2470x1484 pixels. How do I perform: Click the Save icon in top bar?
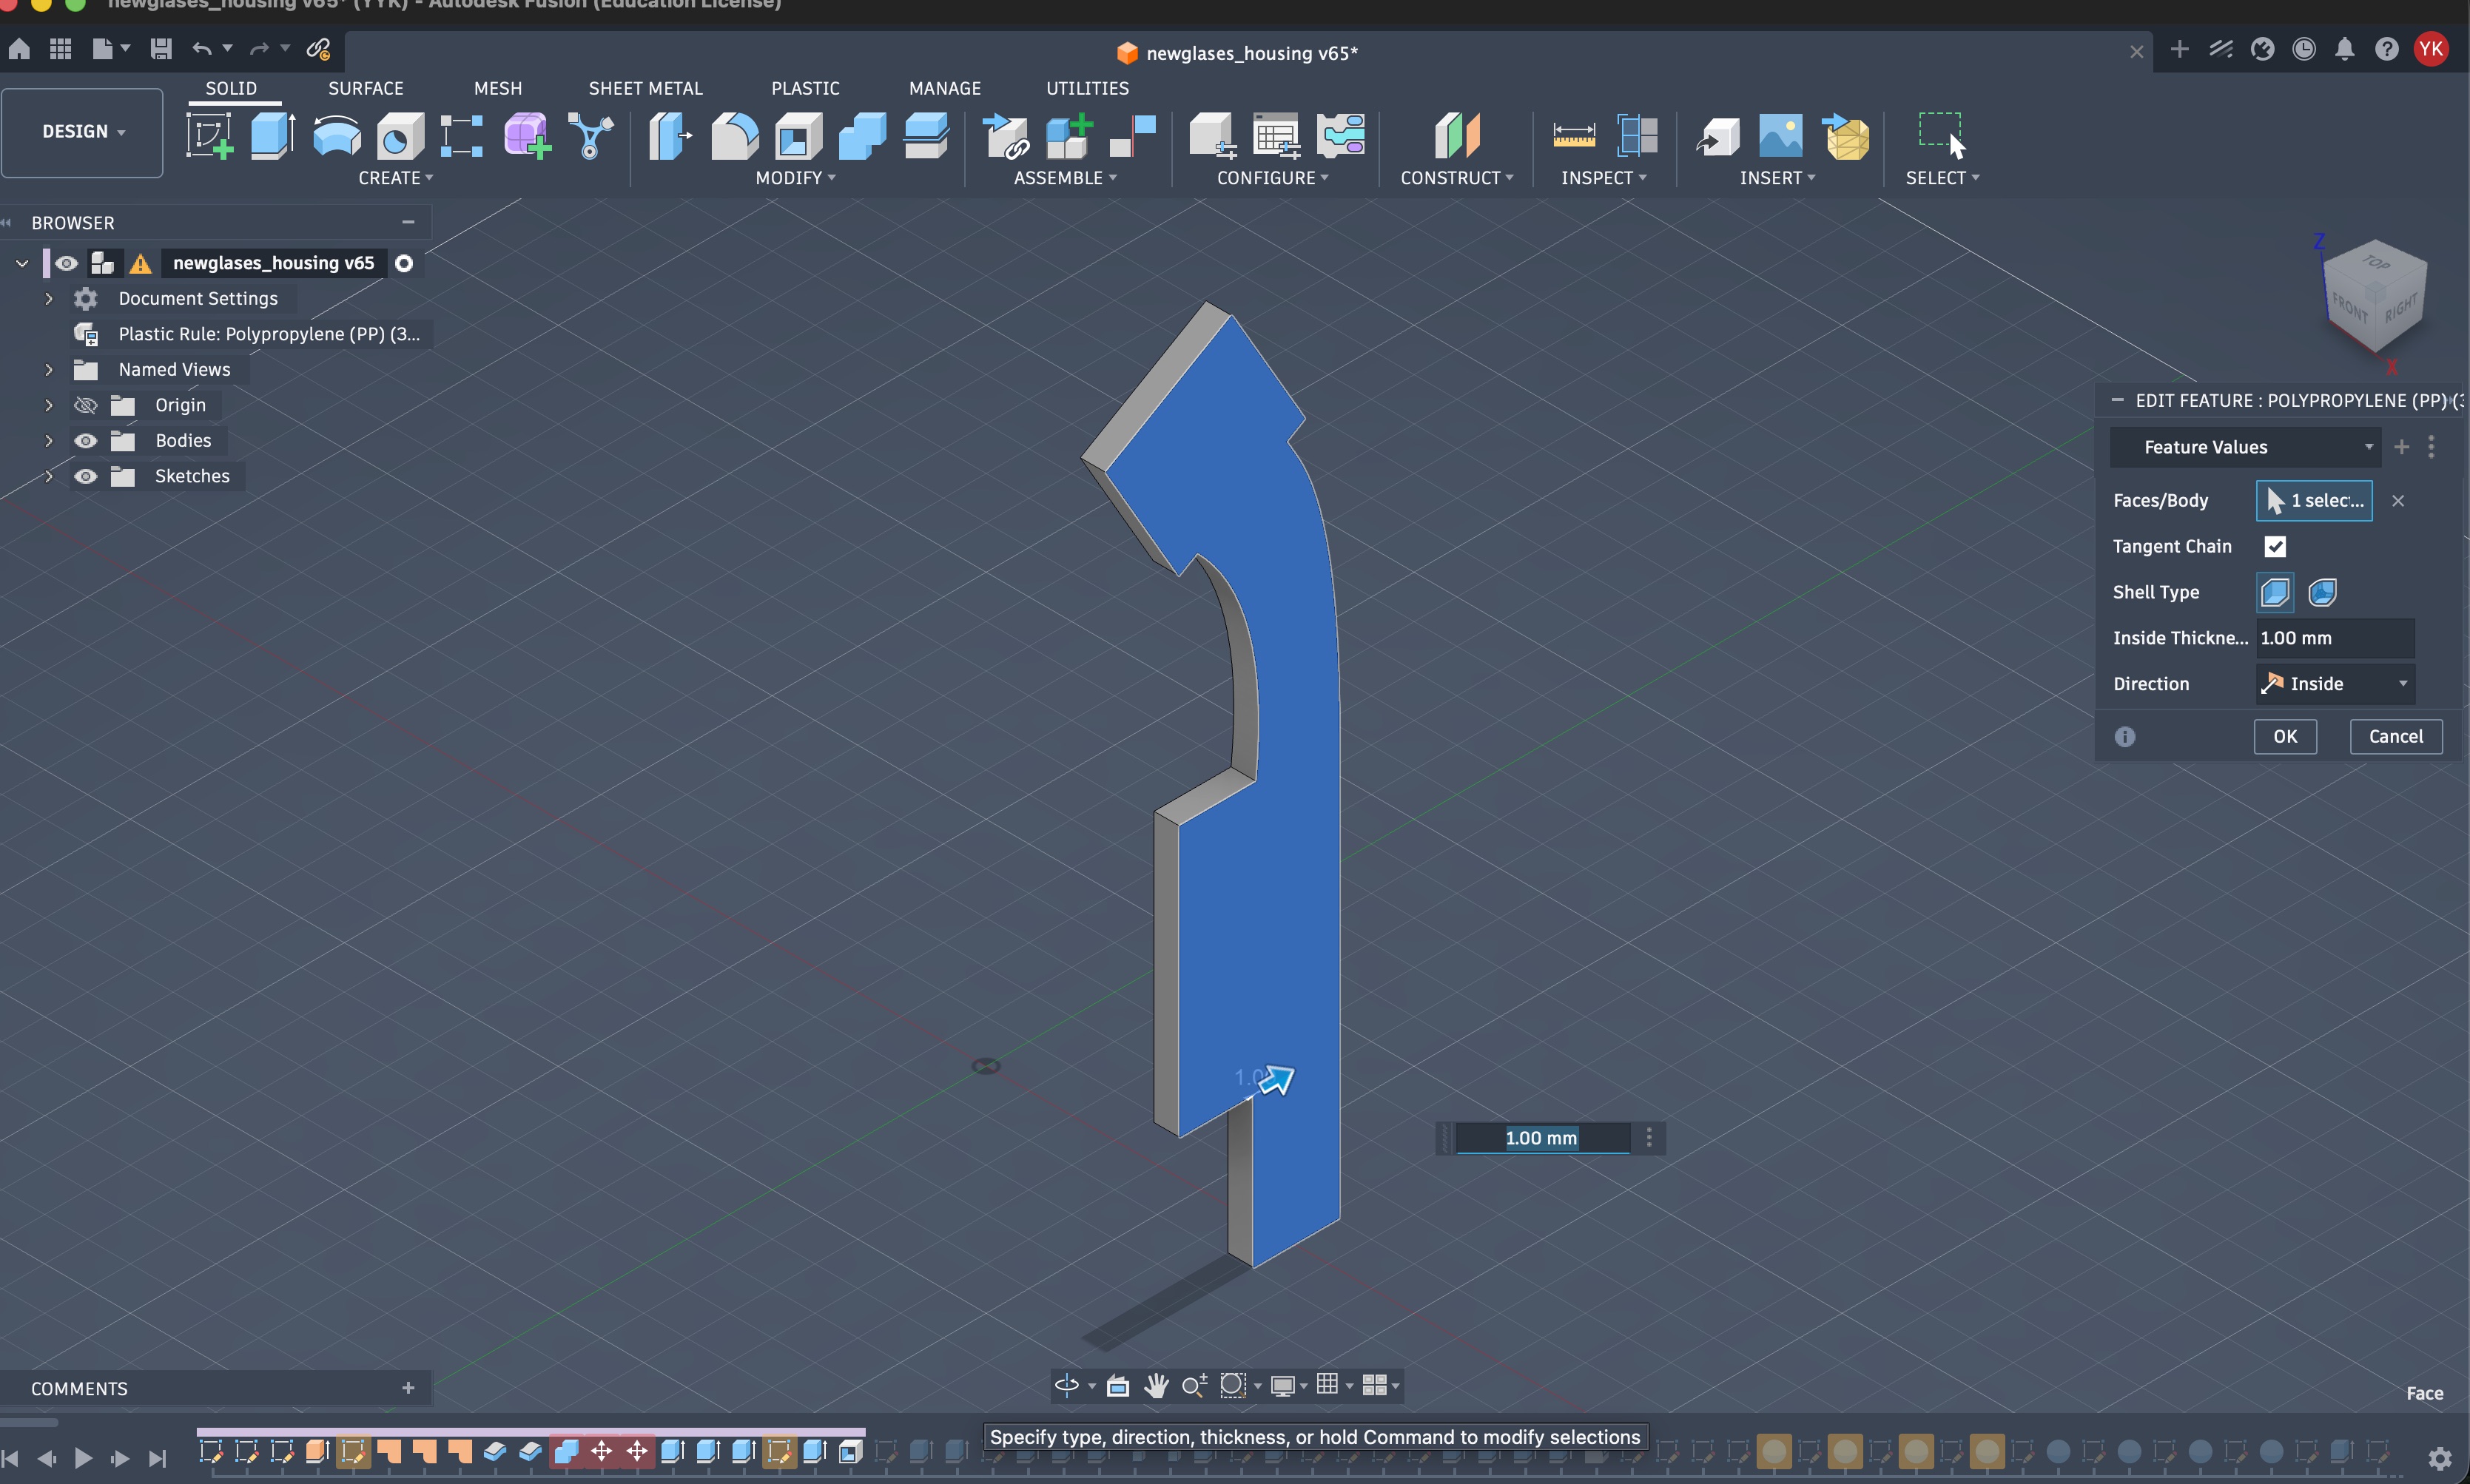(x=161, y=49)
